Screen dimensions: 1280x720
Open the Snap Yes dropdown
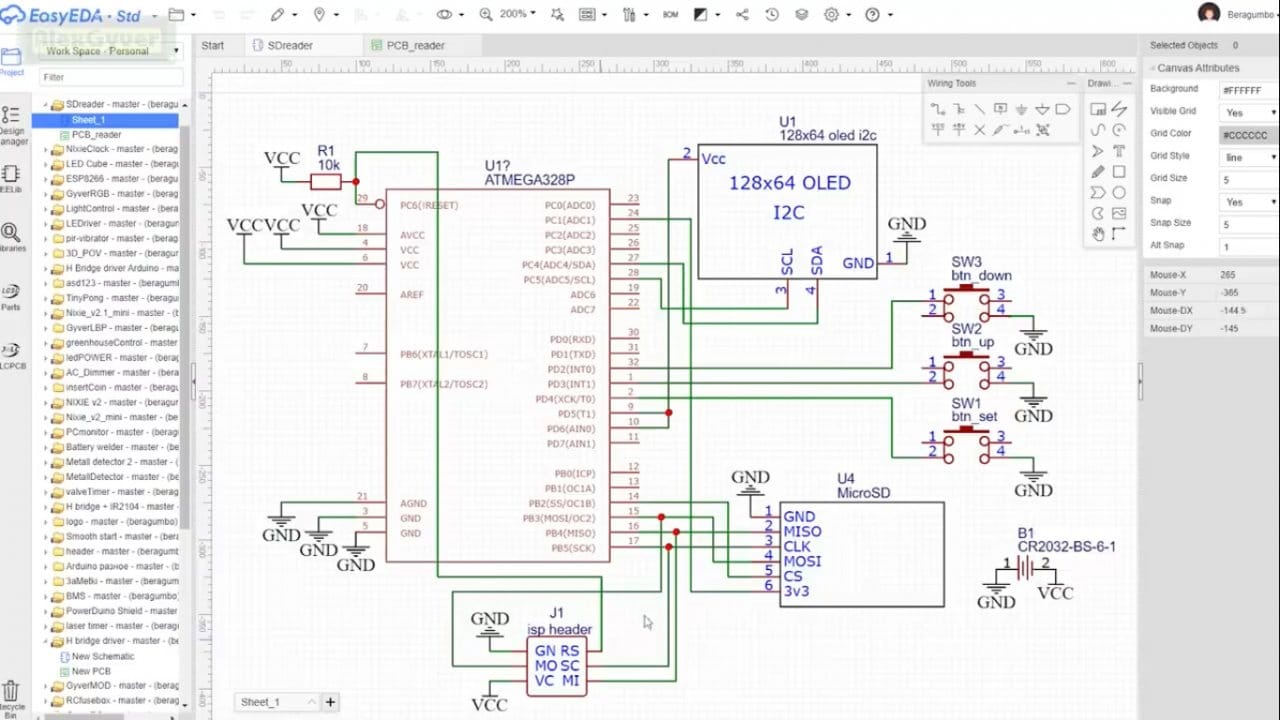coord(1250,202)
